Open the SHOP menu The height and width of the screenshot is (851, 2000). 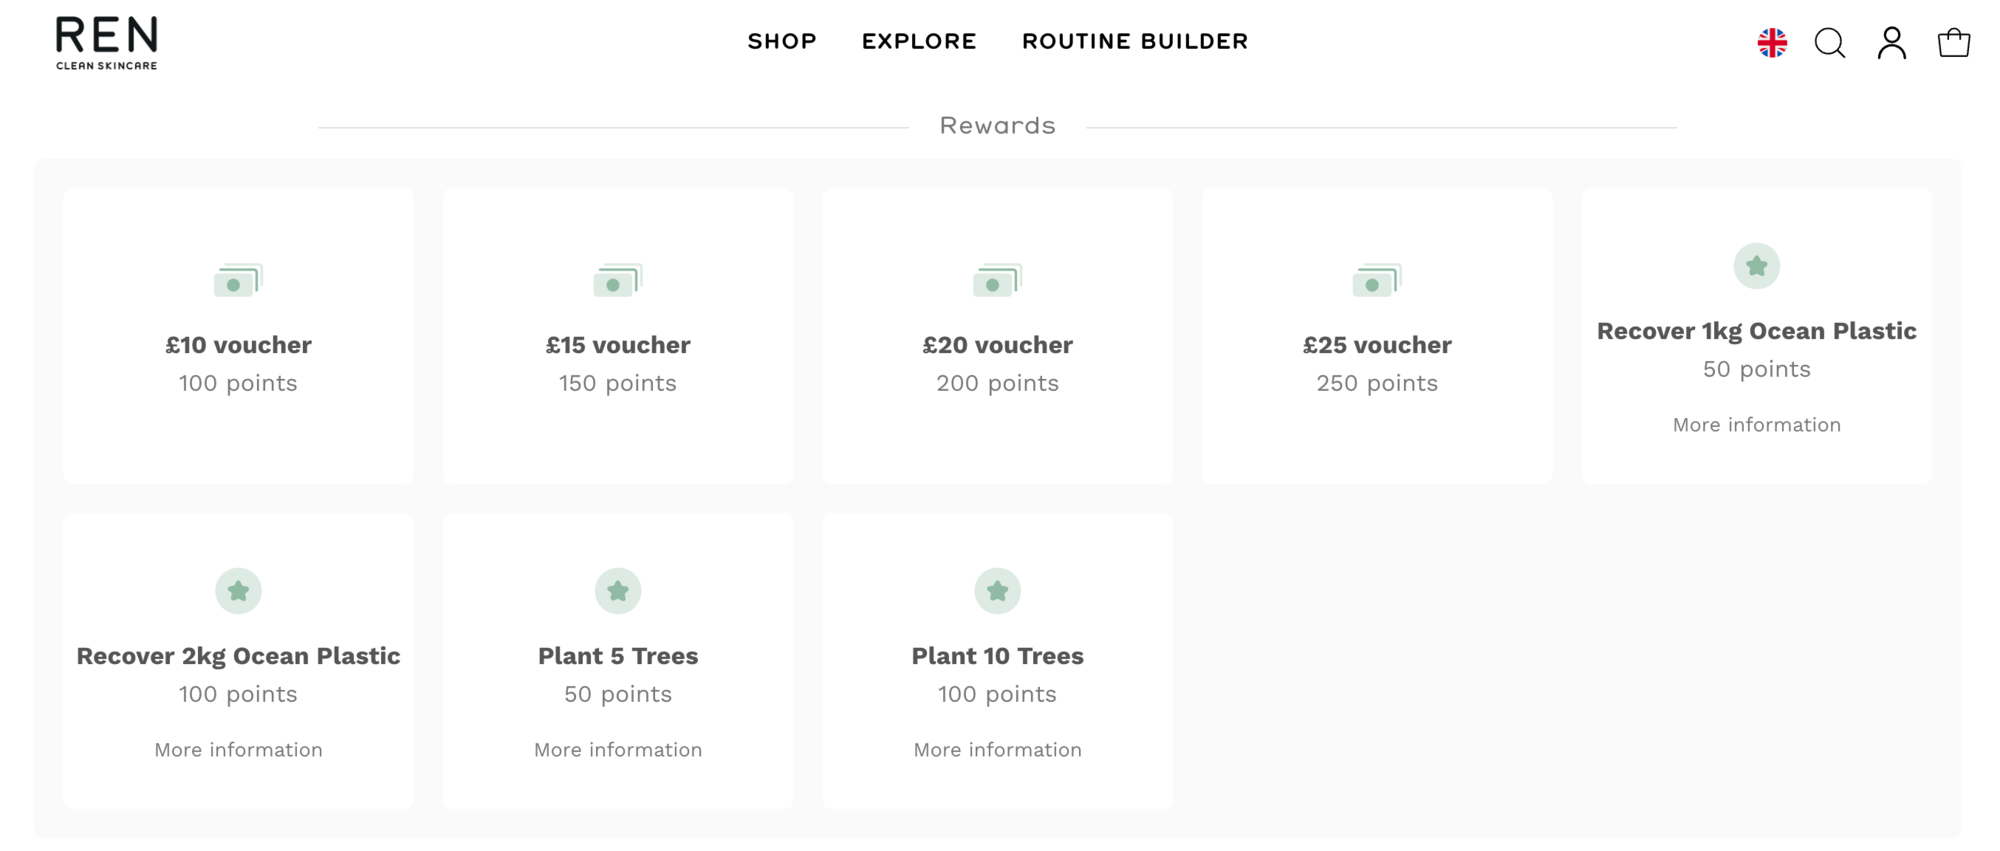point(782,42)
